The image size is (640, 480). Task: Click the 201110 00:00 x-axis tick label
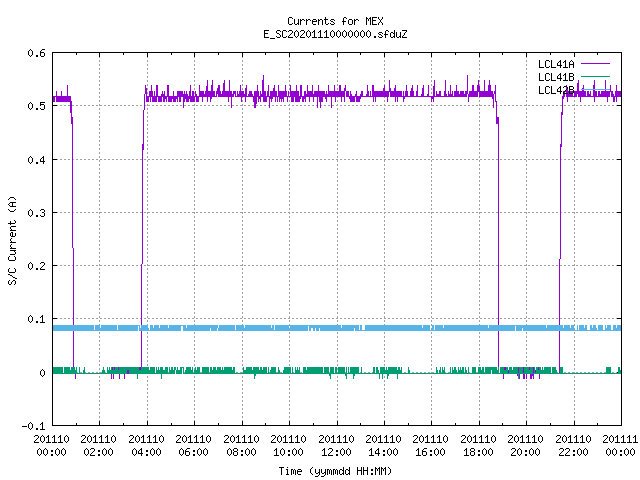click(x=51, y=446)
